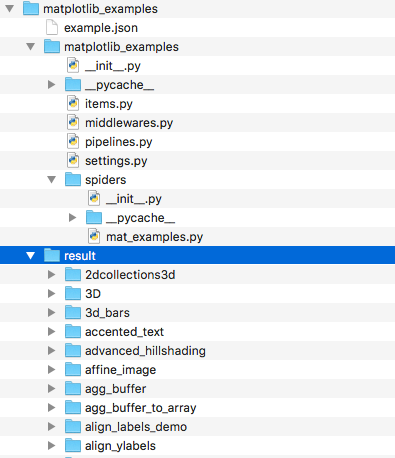Click the middlewares.py file name

(x=129, y=123)
